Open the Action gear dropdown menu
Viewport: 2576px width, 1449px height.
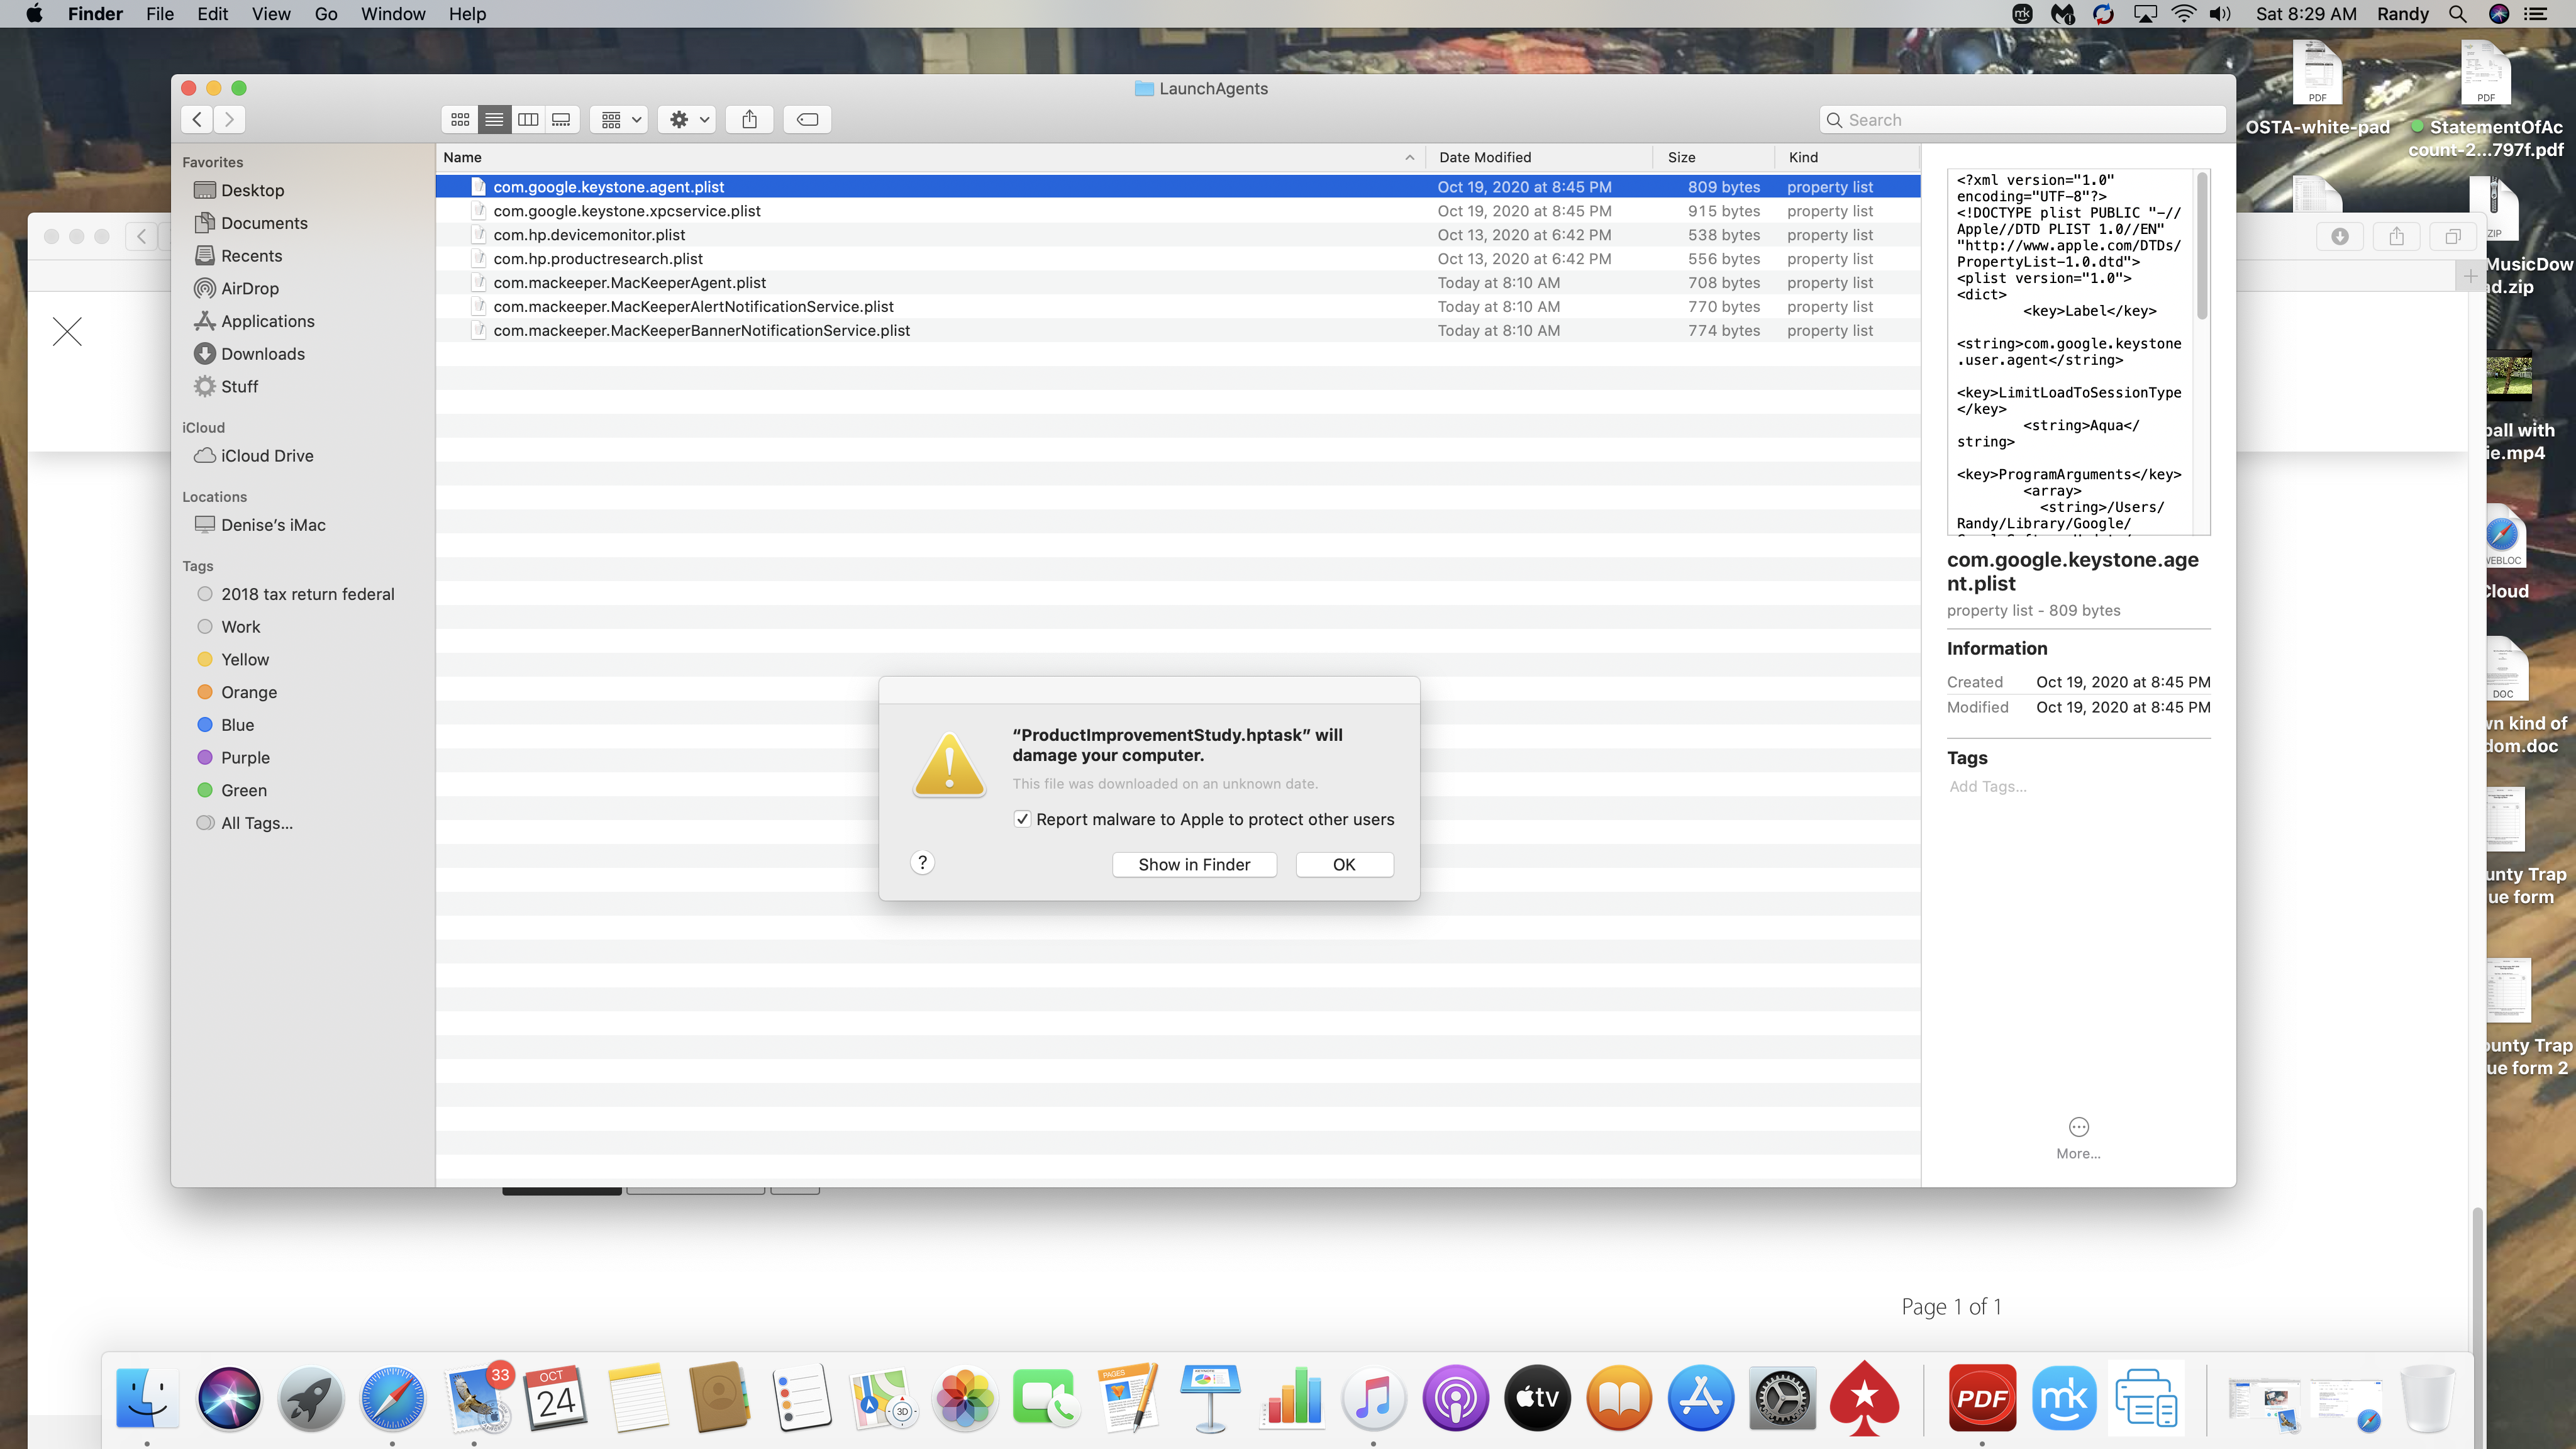click(687, 120)
